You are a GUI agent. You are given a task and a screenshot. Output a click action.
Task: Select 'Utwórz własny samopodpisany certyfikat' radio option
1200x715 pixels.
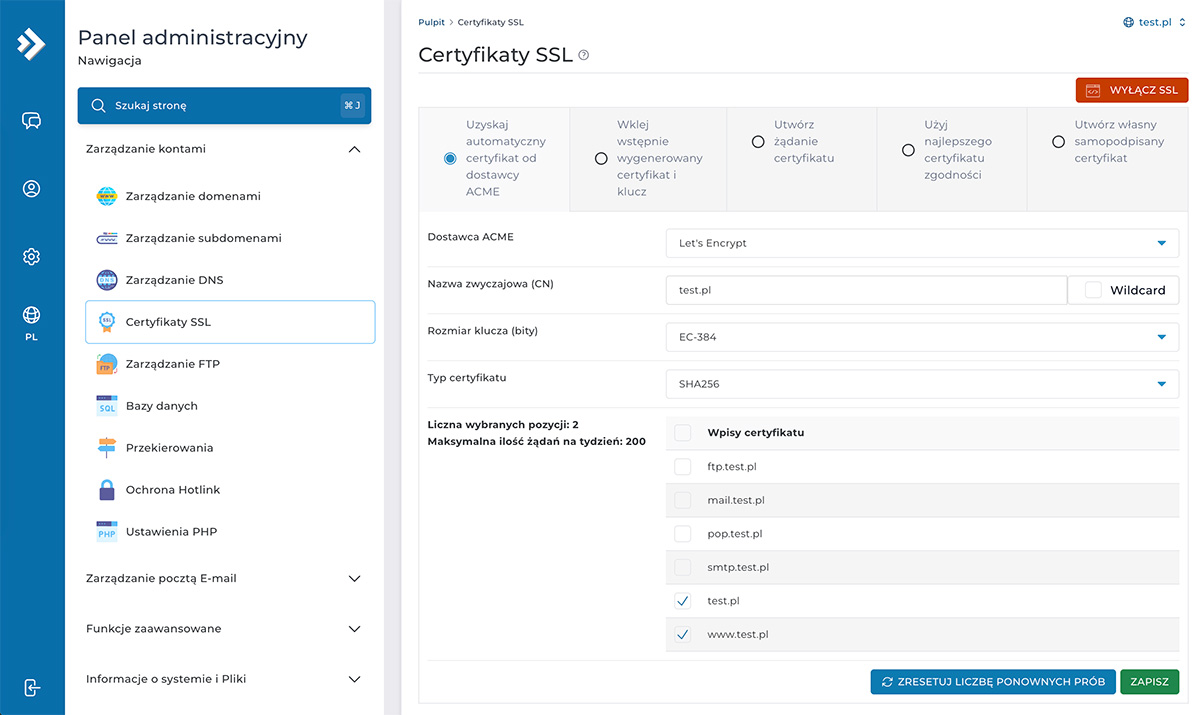(1058, 142)
